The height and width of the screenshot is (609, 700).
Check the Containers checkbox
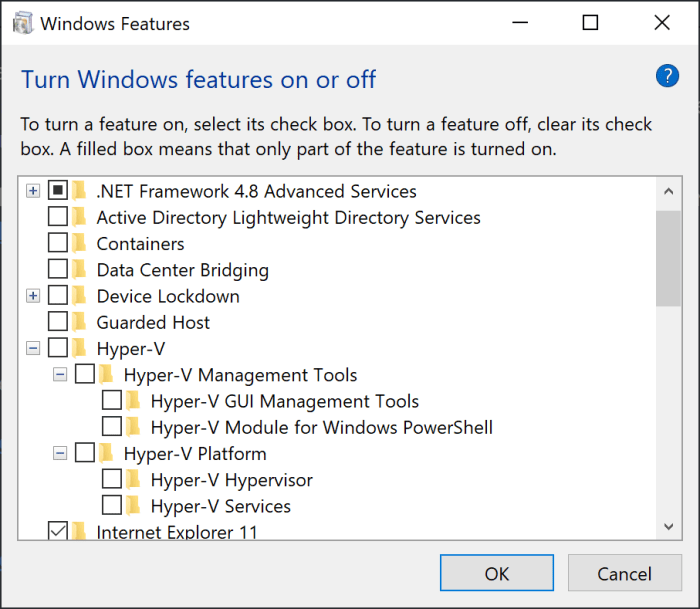[x=58, y=243]
